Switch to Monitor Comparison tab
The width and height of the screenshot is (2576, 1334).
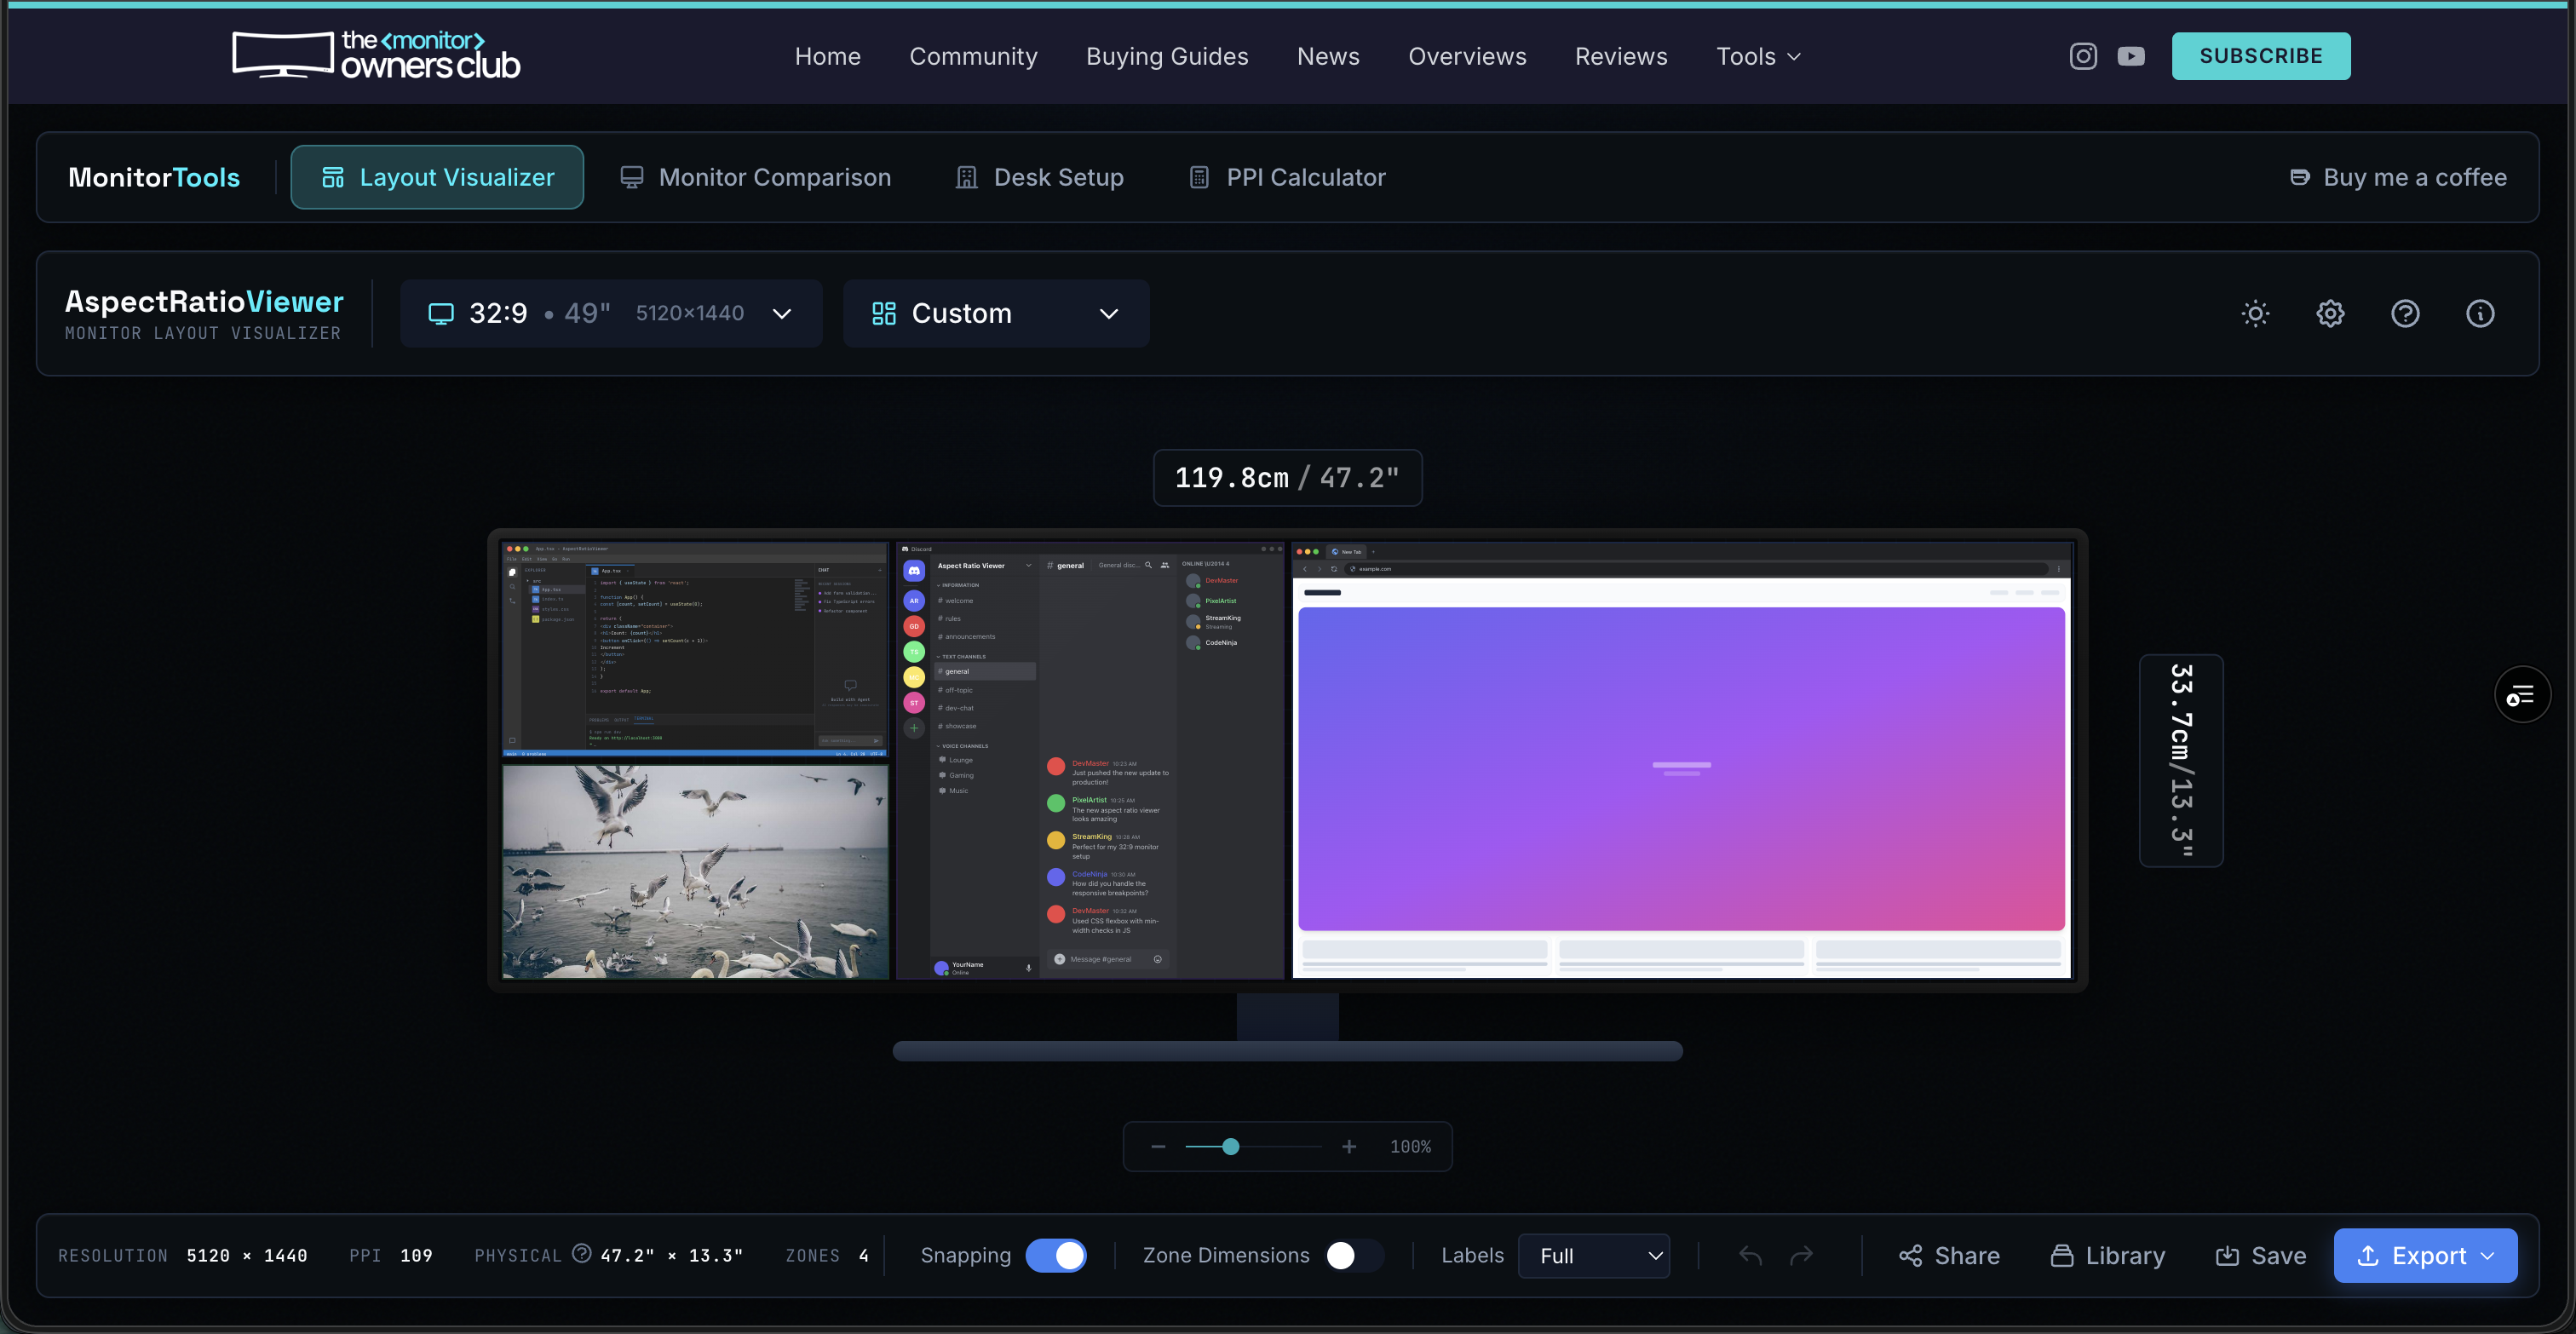click(x=755, y=178)
